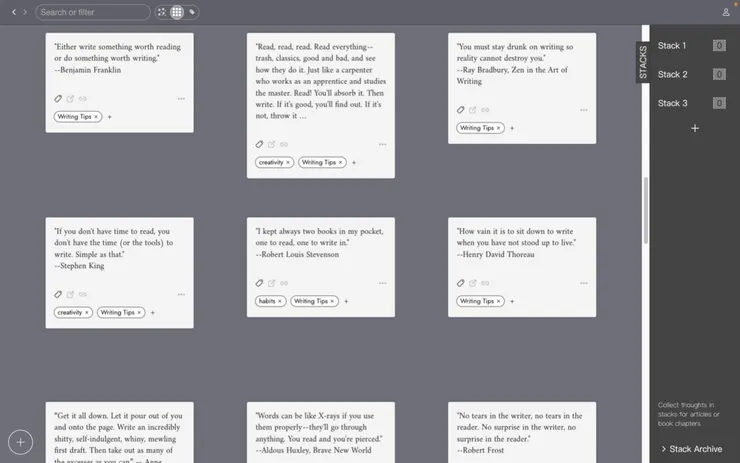Add a tag to Robert Louis Stevenson card
Screen dimensions: 740x463
coord(346,301)
